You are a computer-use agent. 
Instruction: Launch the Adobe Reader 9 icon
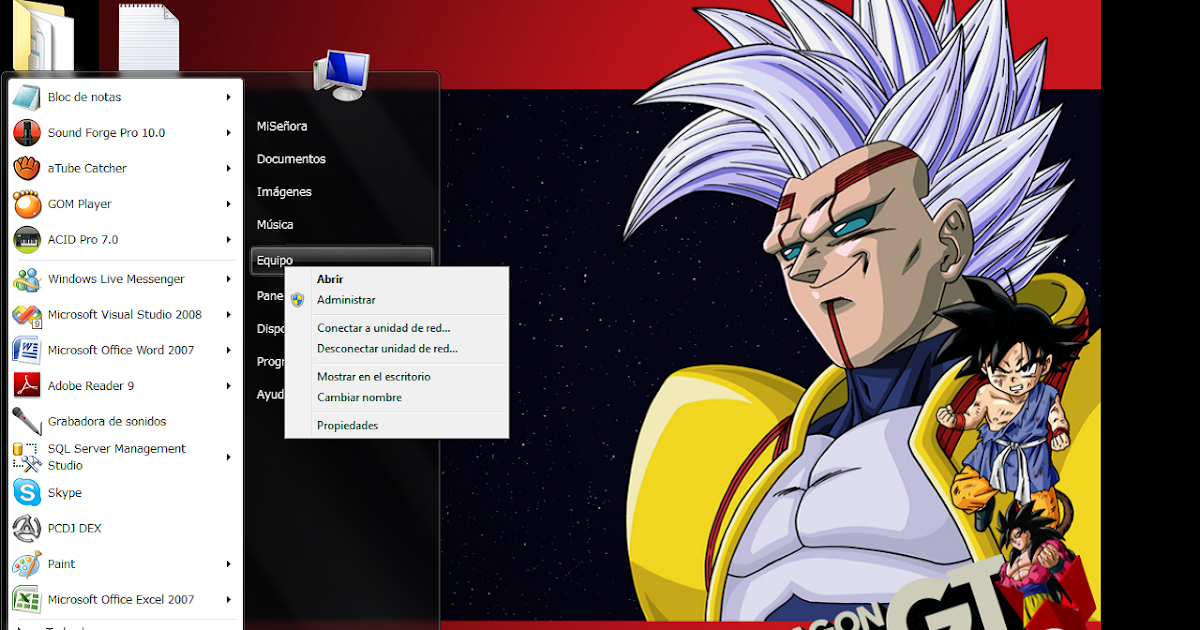(26, 386)
